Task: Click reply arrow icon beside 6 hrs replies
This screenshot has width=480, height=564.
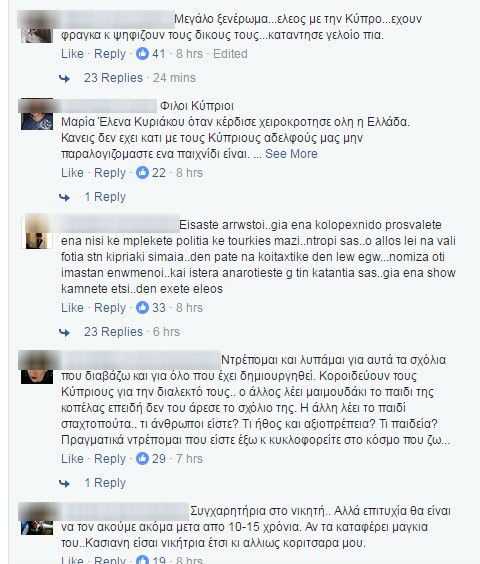Action: (x=64, y=332)
